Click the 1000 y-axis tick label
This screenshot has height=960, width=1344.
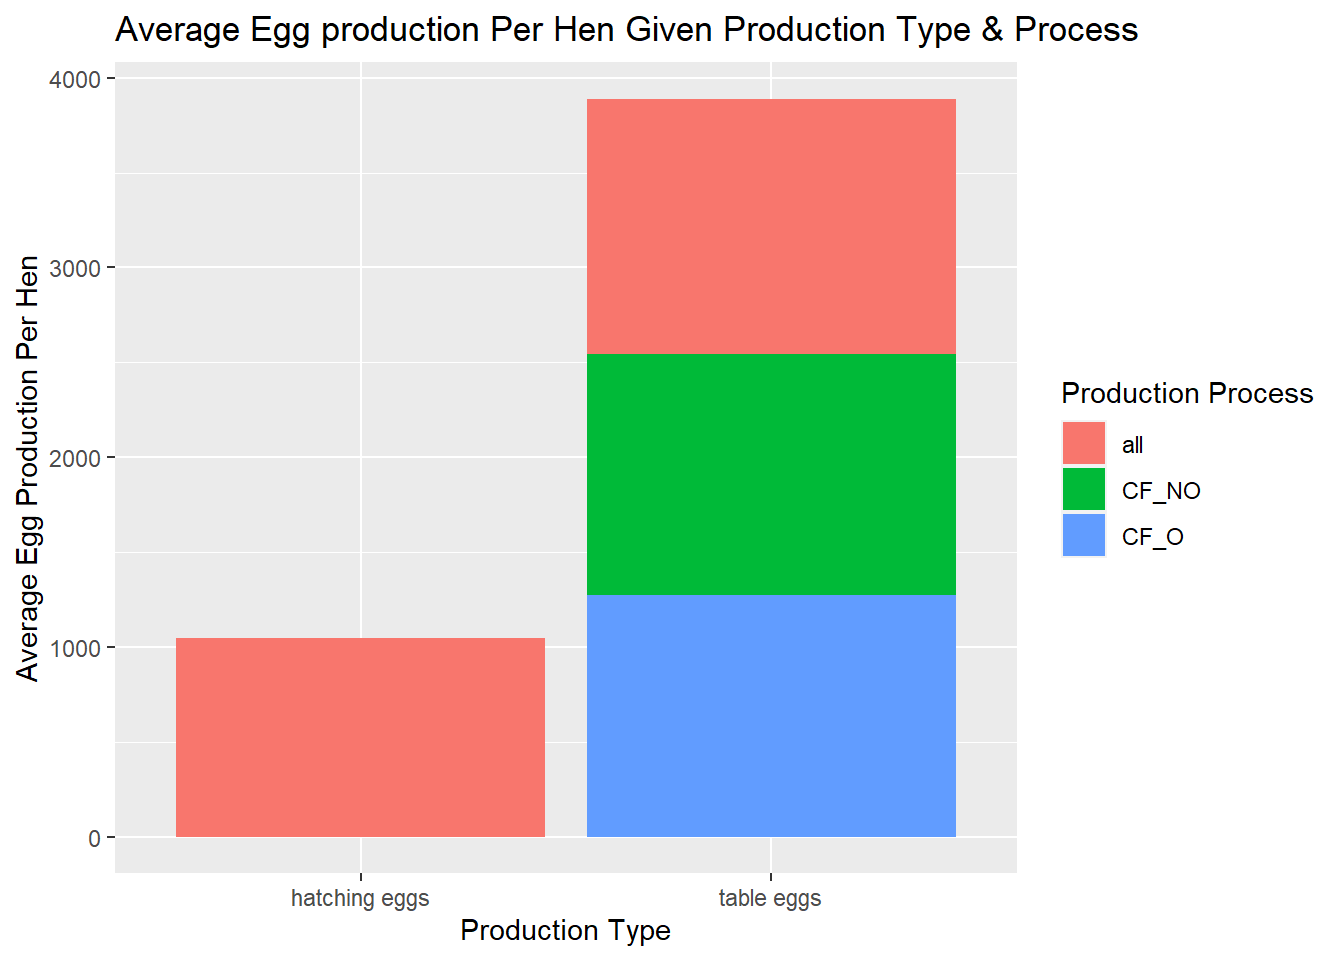(75, 649)
